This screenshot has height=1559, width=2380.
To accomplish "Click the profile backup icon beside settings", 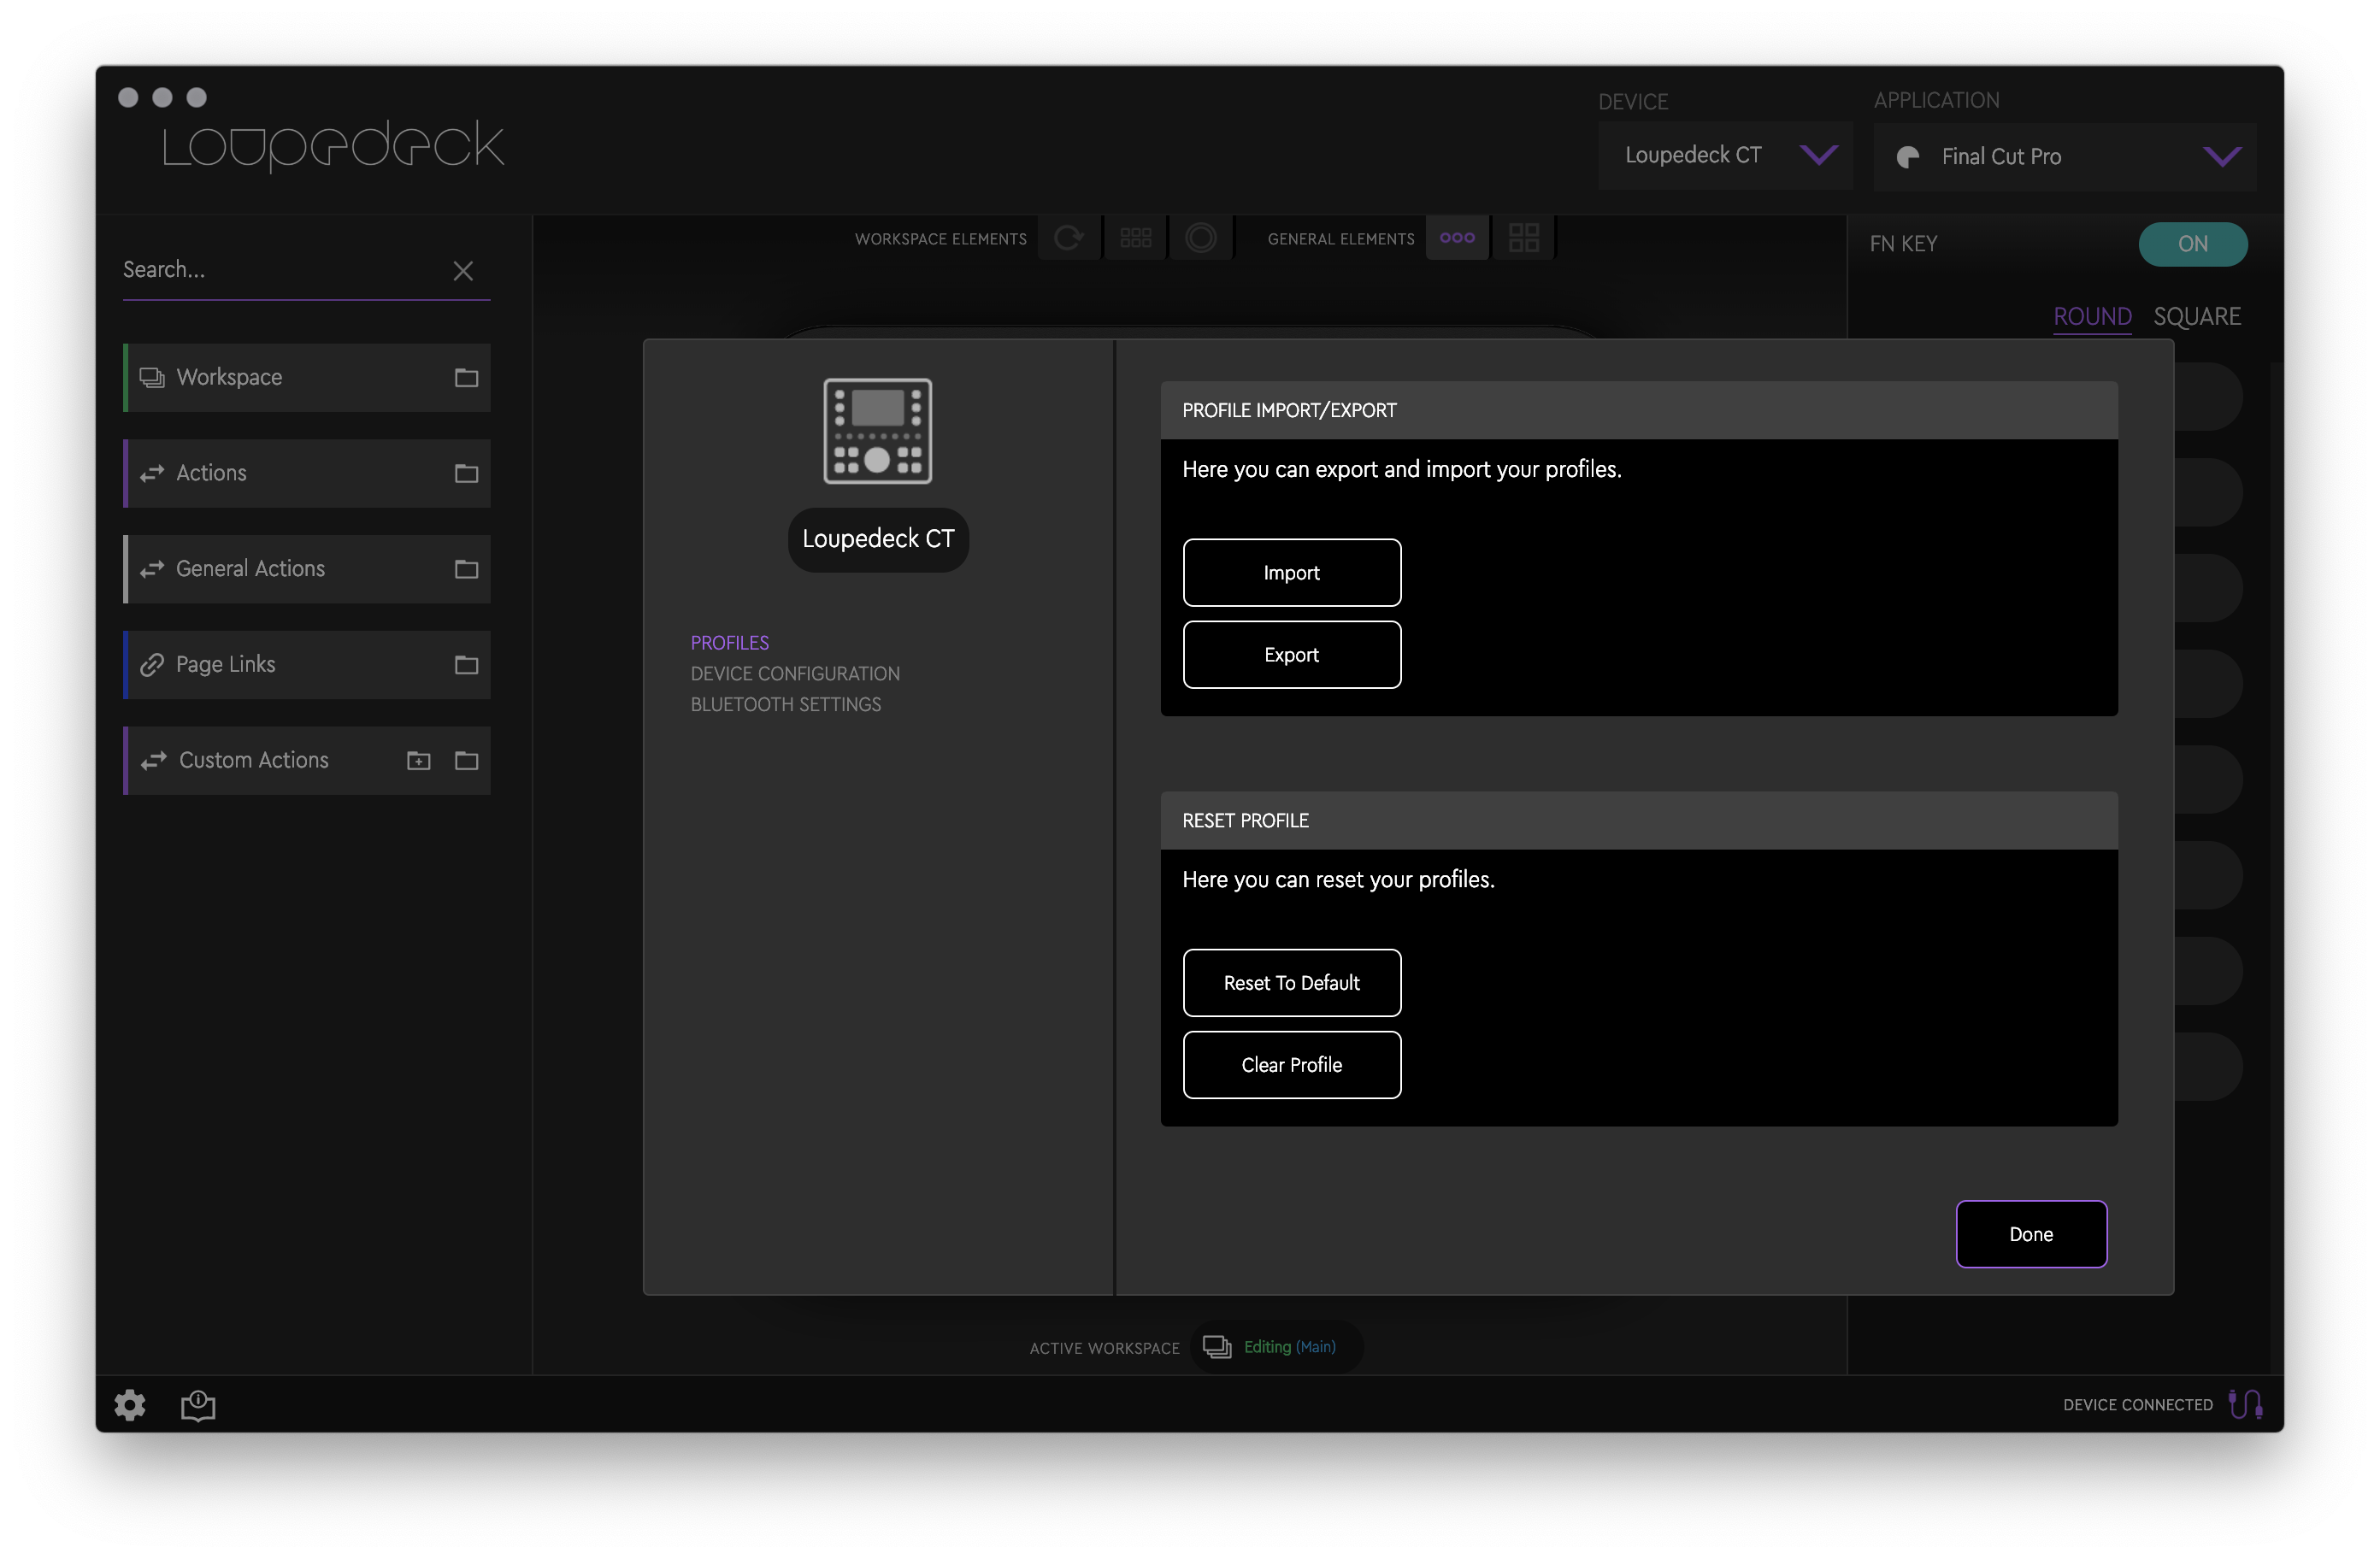I will point(198,1405).
